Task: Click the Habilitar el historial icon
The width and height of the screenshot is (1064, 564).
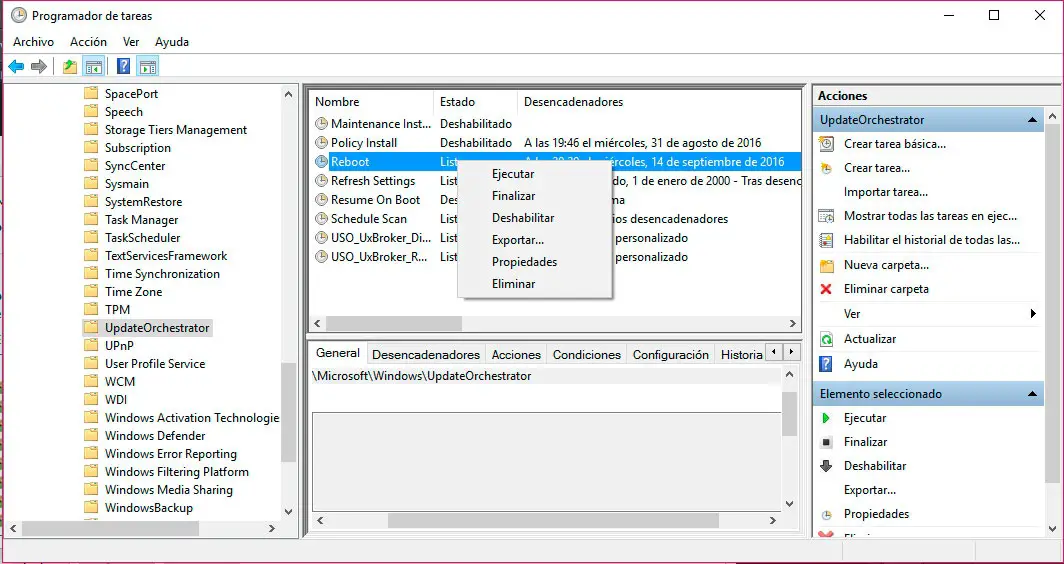Action: pyautogui.click(x=826, y=240)
